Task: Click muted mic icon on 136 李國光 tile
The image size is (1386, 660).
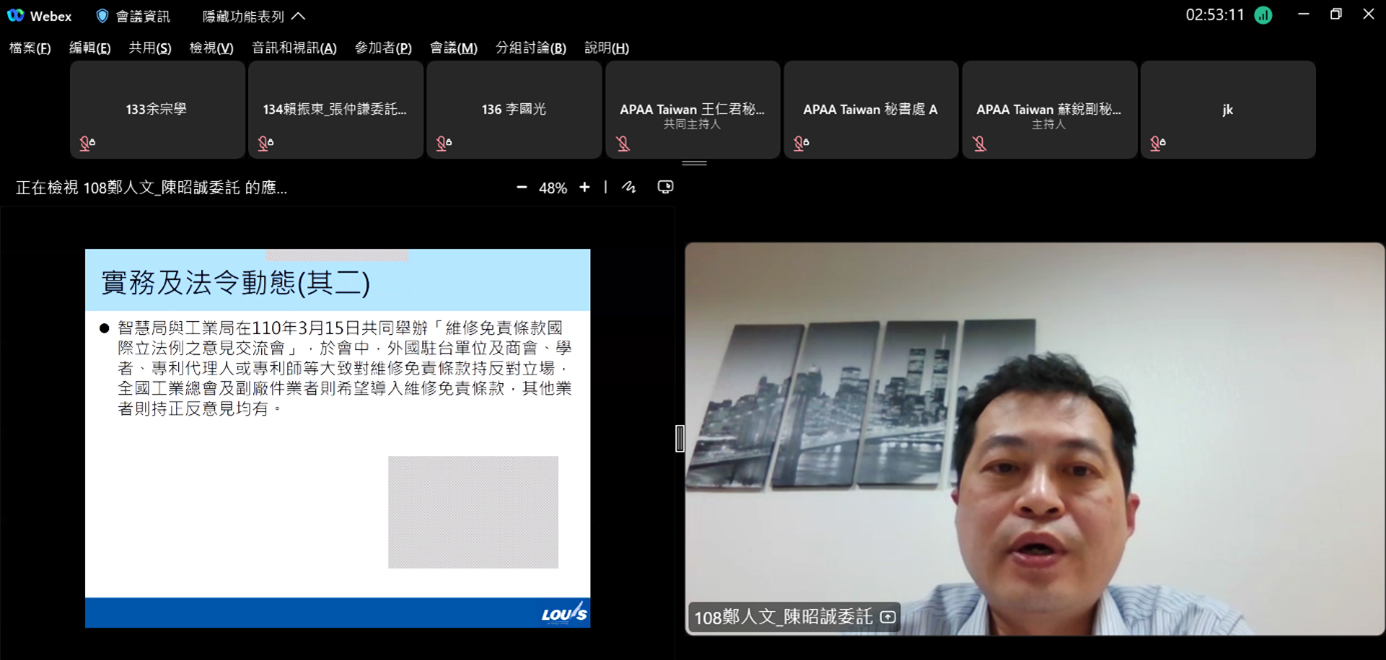Action: point(444,144)
